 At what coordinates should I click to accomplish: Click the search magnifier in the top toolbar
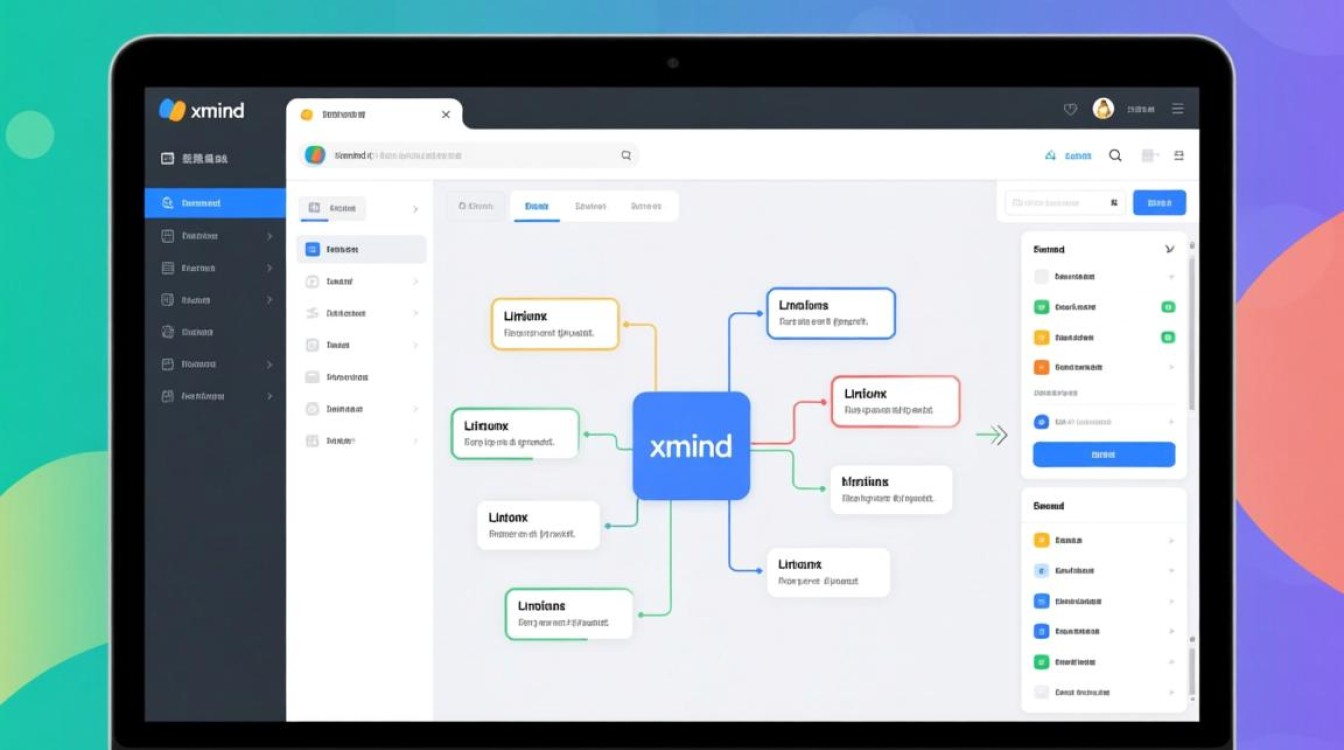click(x=1115, y=155)
